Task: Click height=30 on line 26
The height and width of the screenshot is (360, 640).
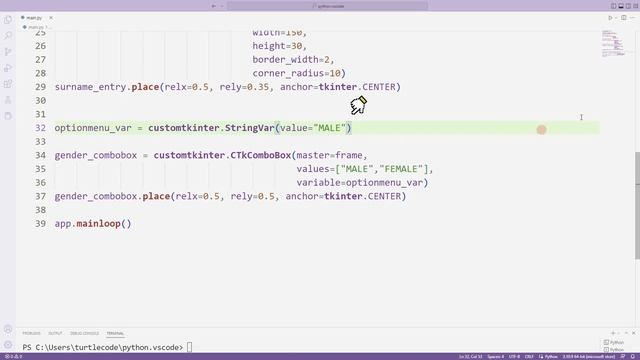Action: [277, 46]
